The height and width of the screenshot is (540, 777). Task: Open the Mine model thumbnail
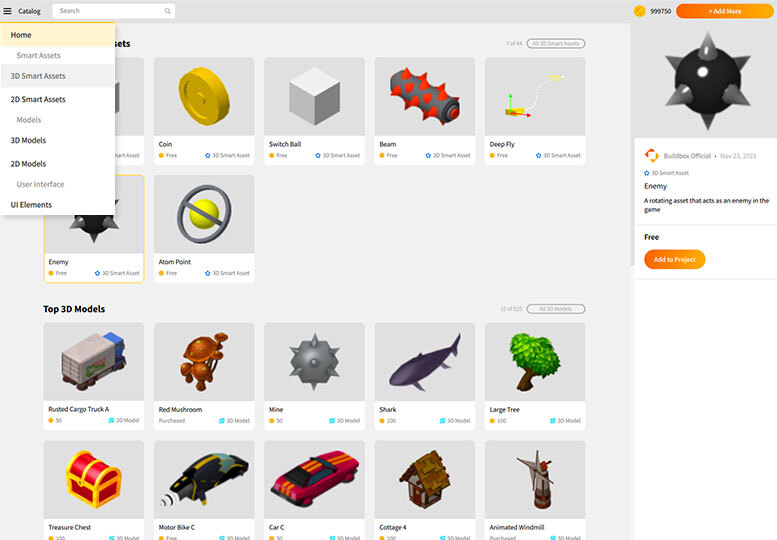pos(315,362)
